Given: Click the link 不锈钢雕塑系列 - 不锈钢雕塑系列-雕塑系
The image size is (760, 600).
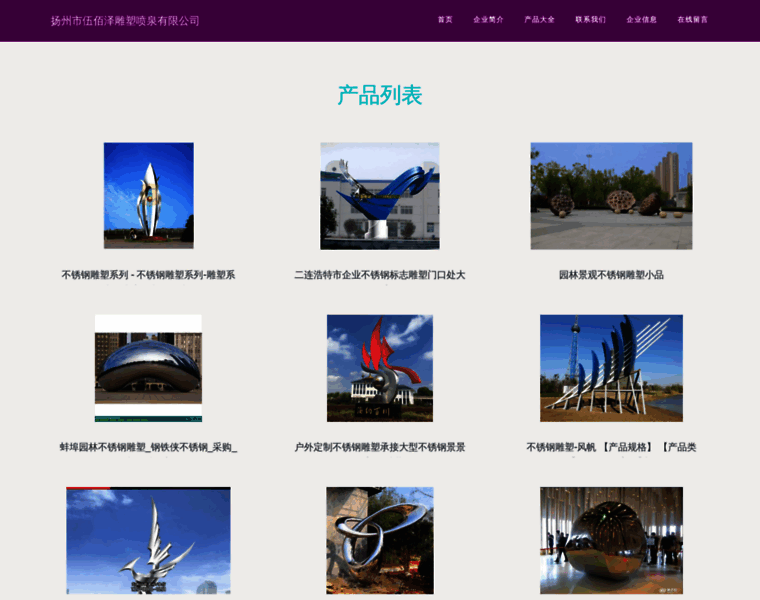Looking at the screenshot, I should (148, 275).
